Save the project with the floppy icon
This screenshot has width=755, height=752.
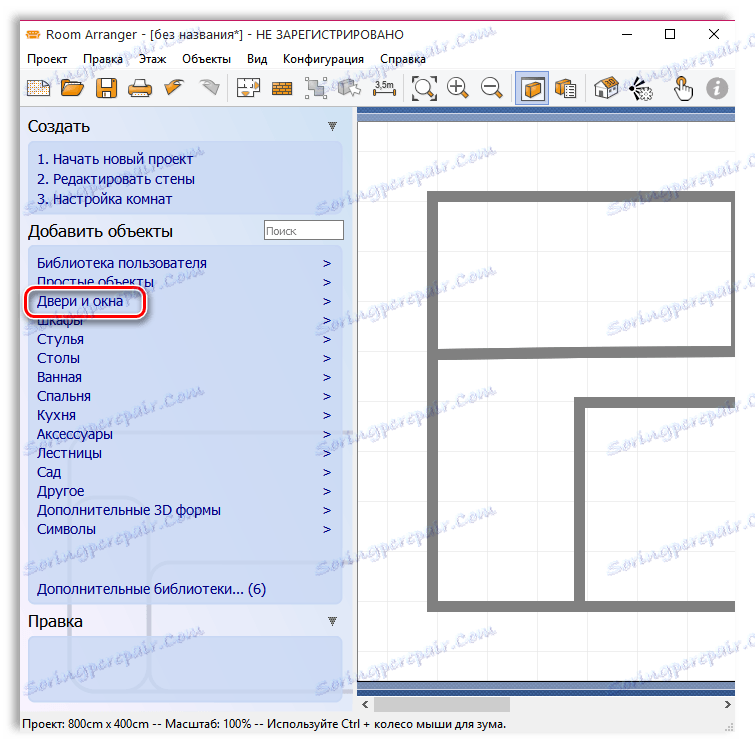106,89
